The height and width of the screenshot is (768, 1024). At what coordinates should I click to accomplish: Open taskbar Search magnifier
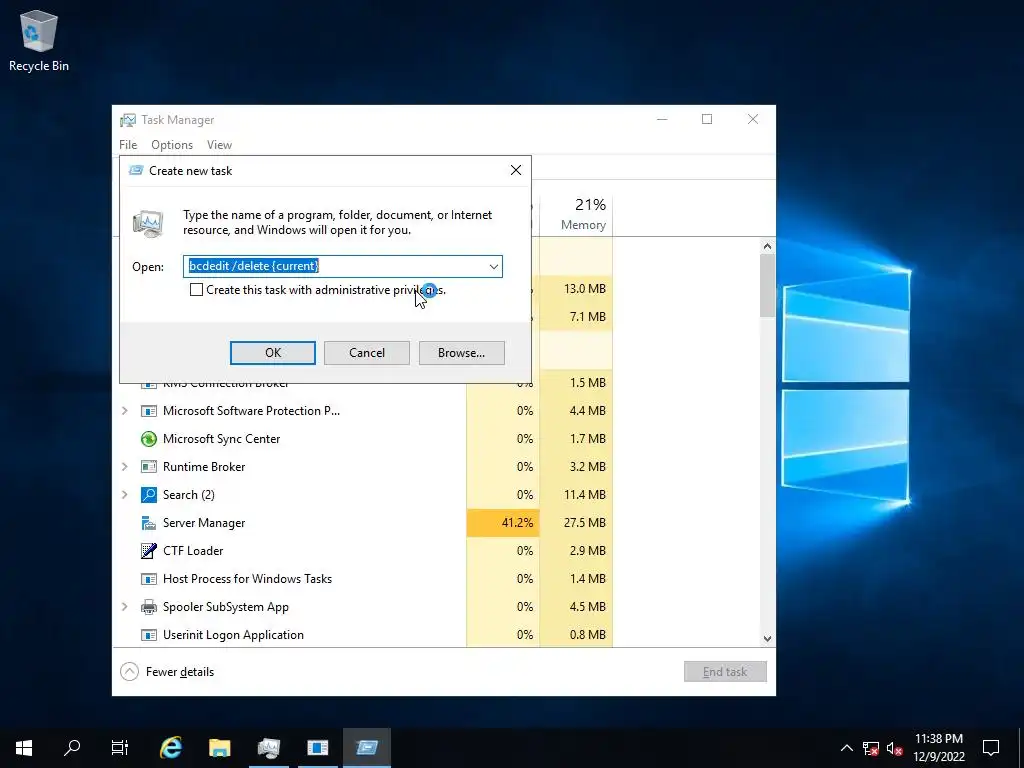point(72,748)
